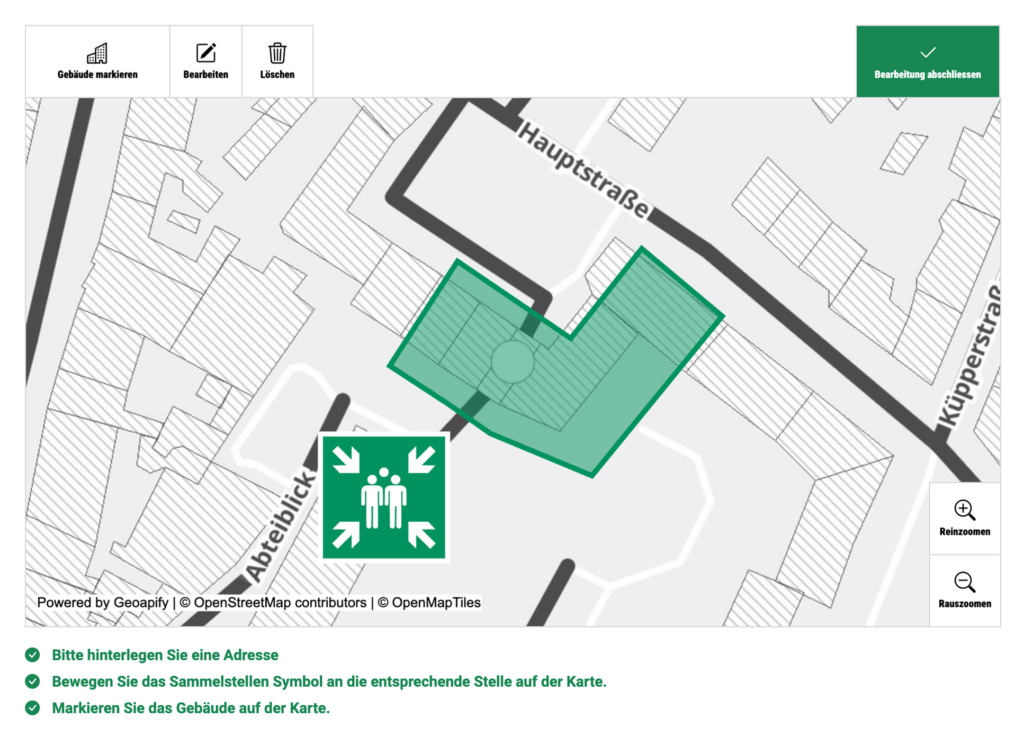Click the circle inside the marked building
The height and width of the screenshot is (745, 1024).
[x=511, y=360]
